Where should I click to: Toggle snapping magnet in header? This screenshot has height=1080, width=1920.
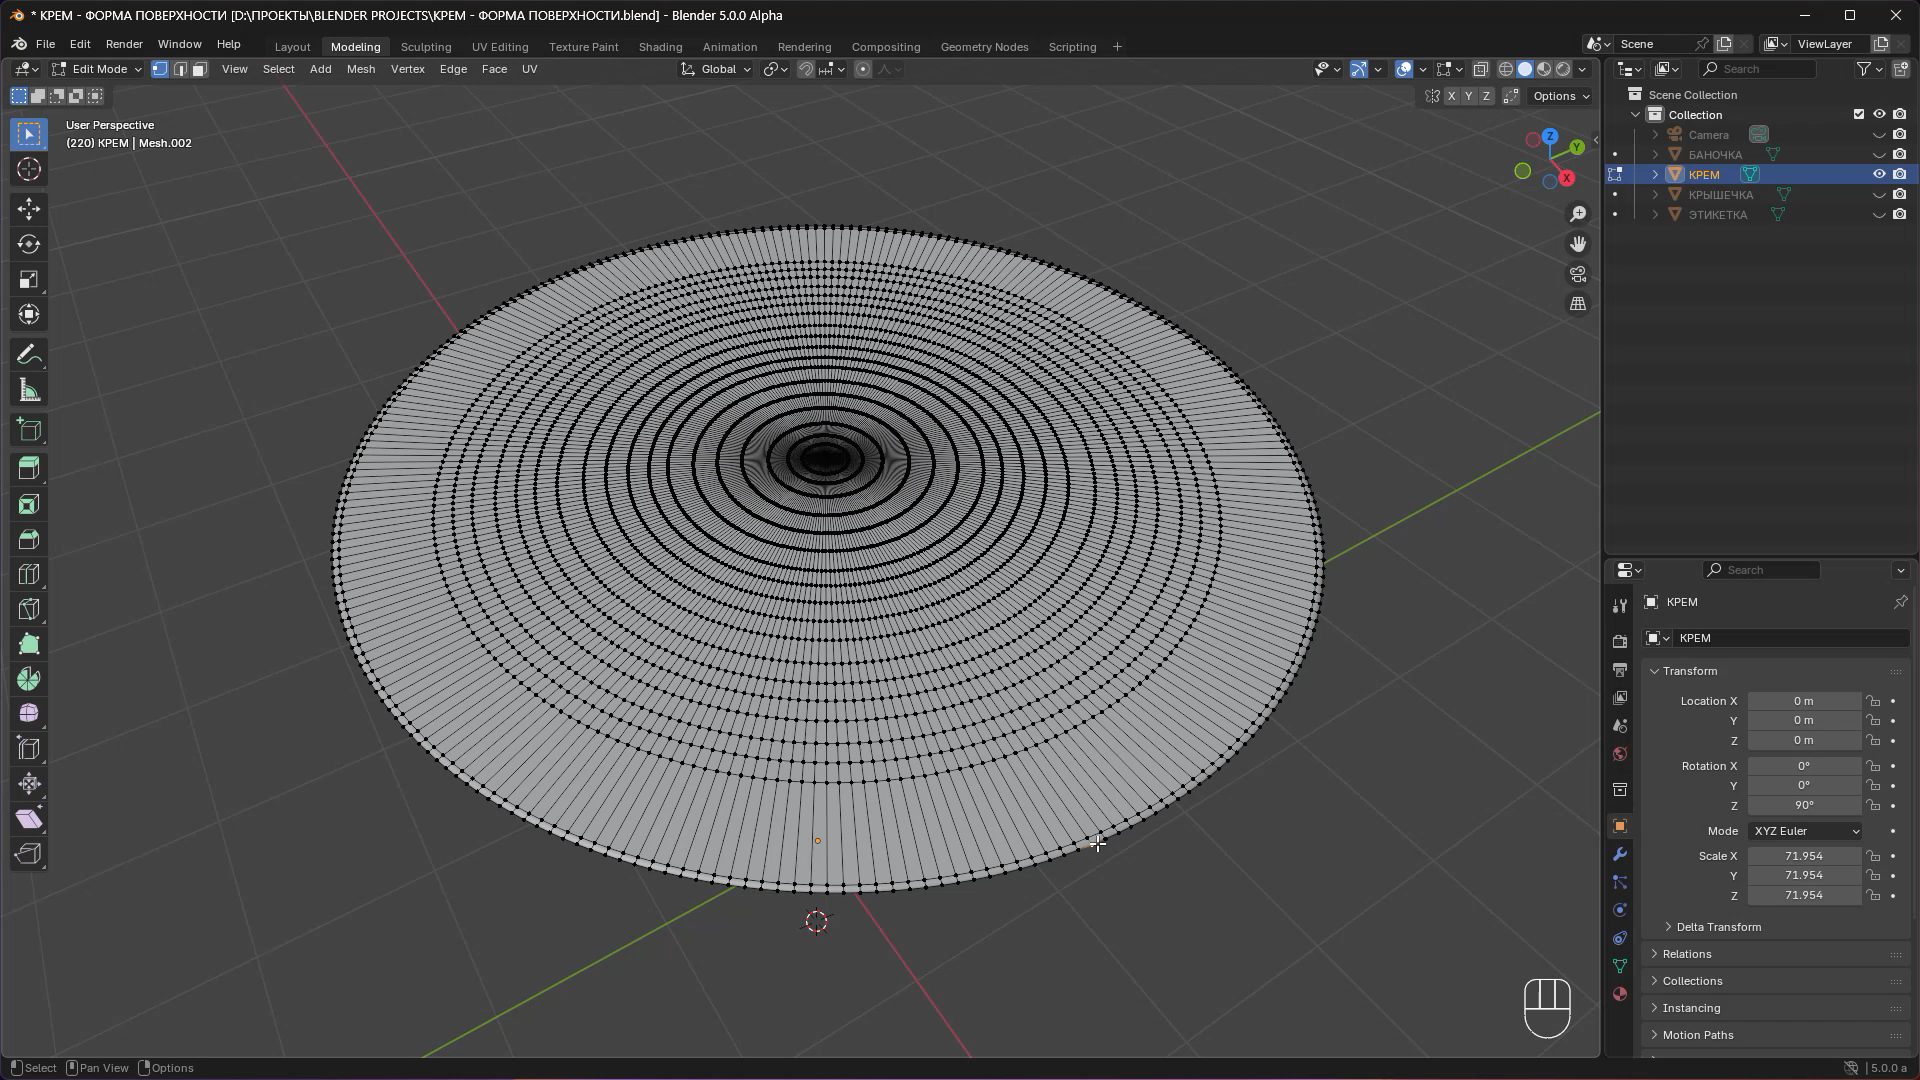[x=806, y=69]
